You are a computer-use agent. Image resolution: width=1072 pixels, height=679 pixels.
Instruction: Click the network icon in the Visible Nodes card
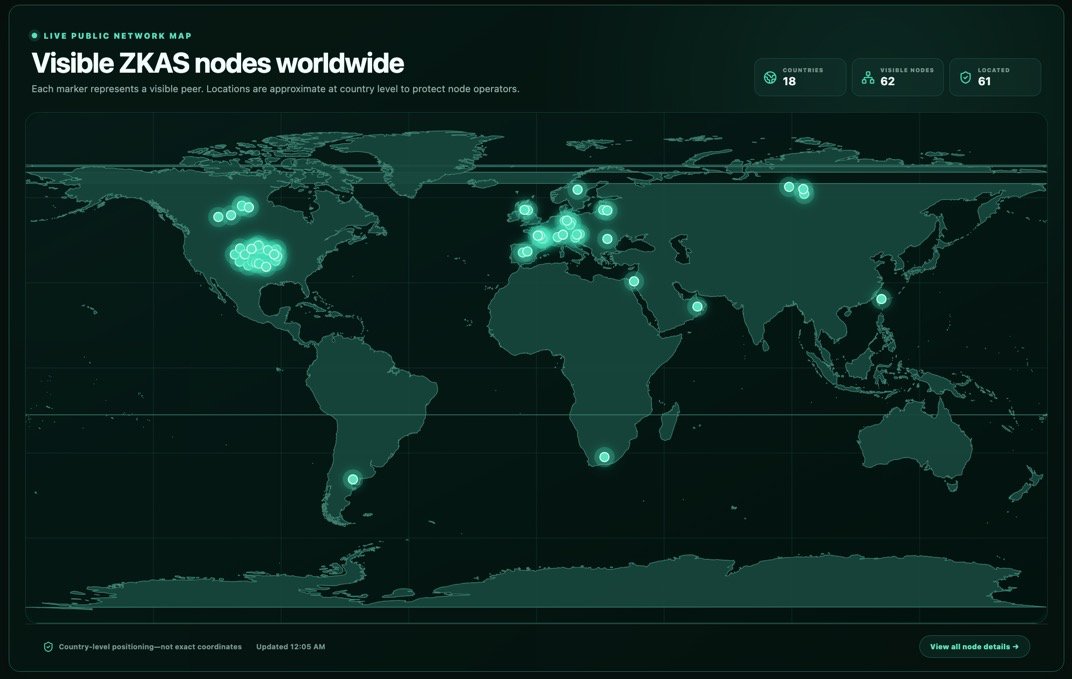coord(868,77)
